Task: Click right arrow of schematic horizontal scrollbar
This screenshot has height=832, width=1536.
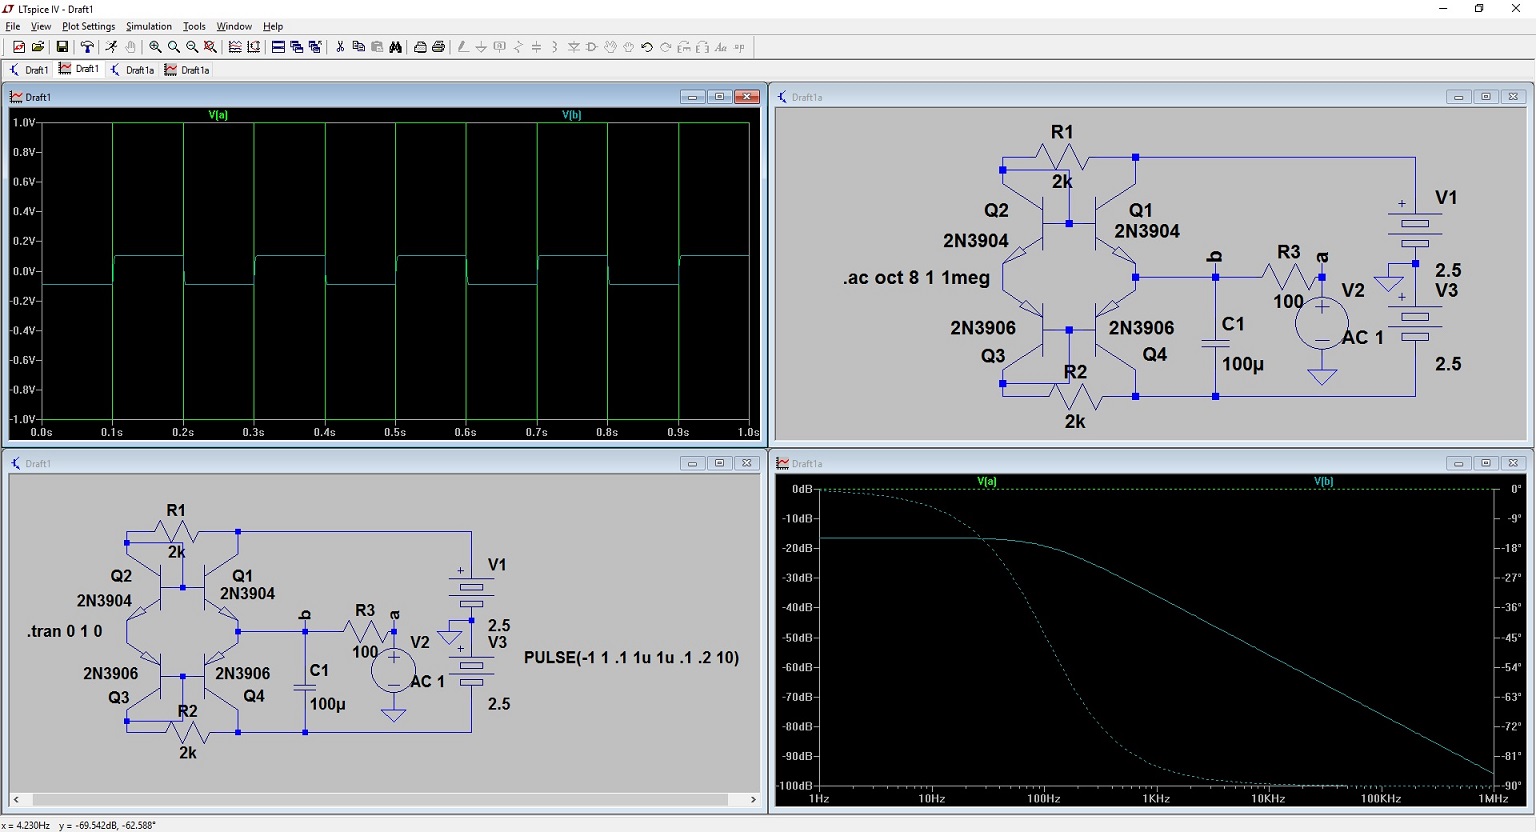Action: [x=754, y=799]
